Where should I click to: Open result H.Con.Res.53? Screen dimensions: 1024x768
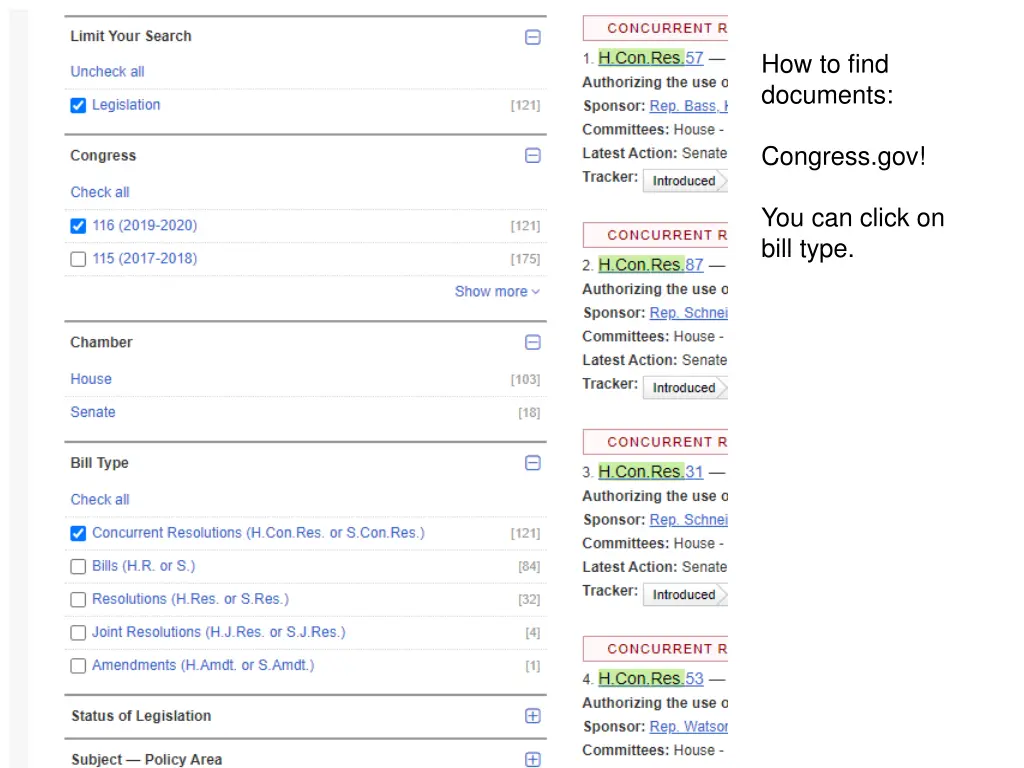pyautogui.click(x=650, y=679)
